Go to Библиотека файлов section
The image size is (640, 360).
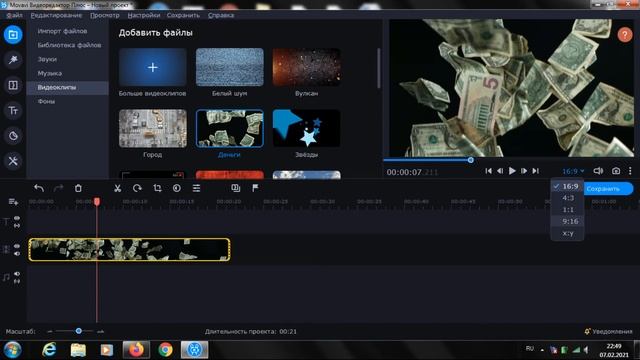pos(68,45)
